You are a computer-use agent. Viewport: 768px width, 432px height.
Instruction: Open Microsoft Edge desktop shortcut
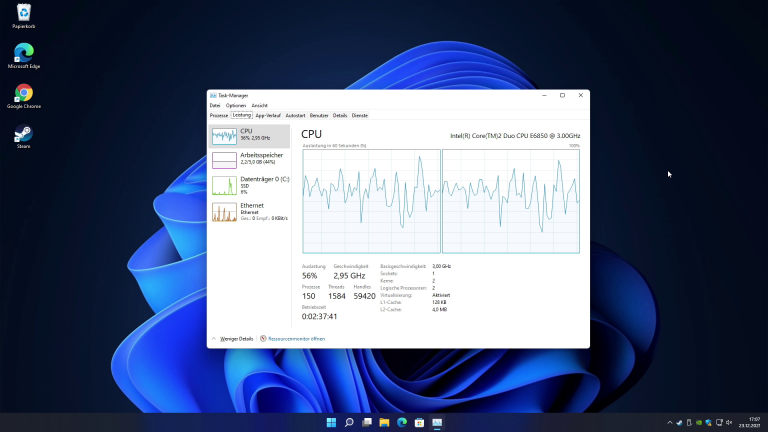tap(23, 54)
